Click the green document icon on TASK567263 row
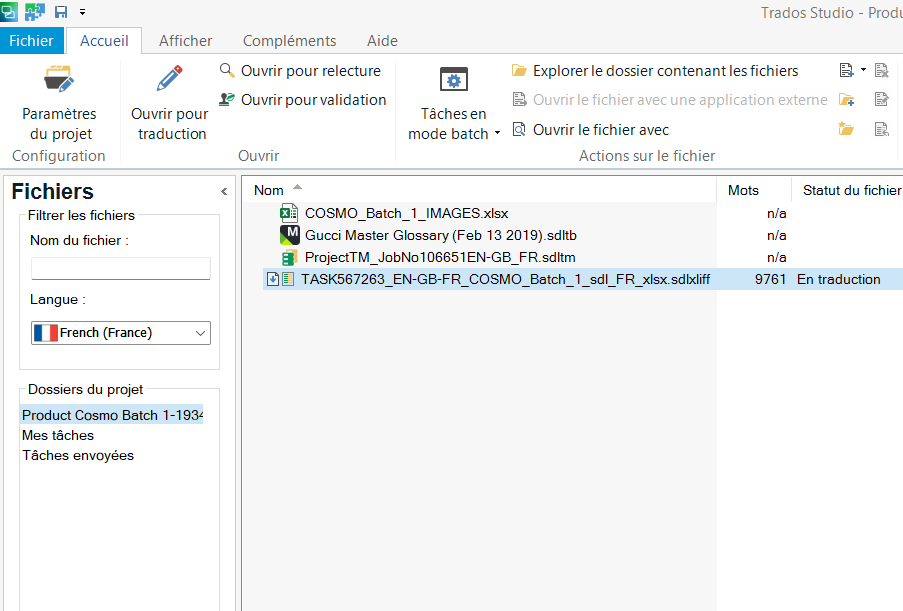 pos(288,279)
